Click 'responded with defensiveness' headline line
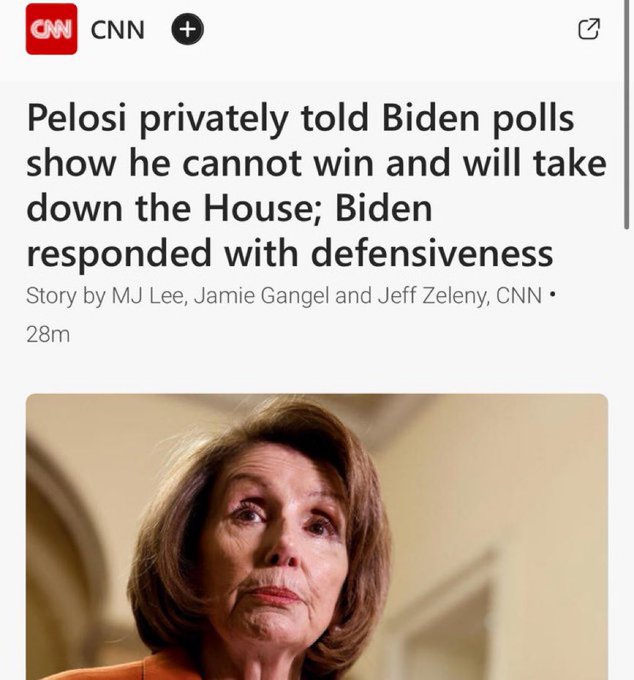Image resolution: width=634 pixels, height=680 pixels. click(290, 254)
